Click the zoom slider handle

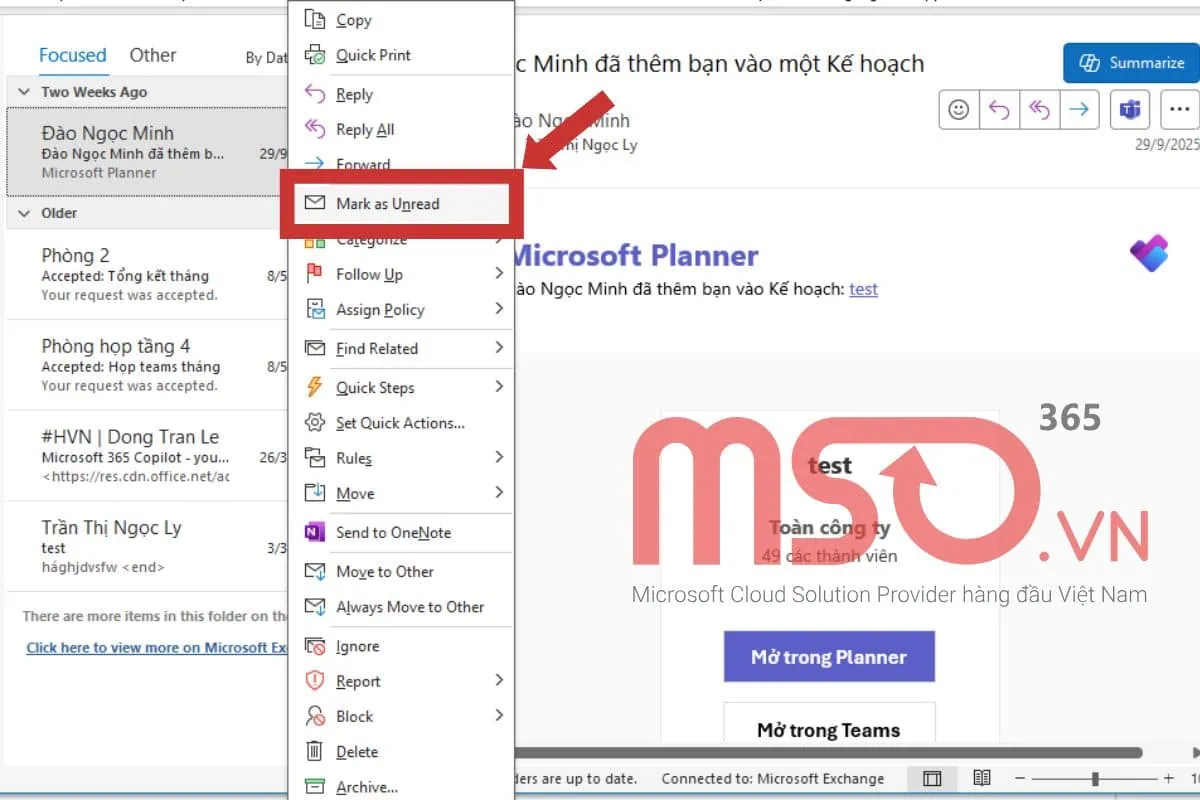pos(1096,778)
